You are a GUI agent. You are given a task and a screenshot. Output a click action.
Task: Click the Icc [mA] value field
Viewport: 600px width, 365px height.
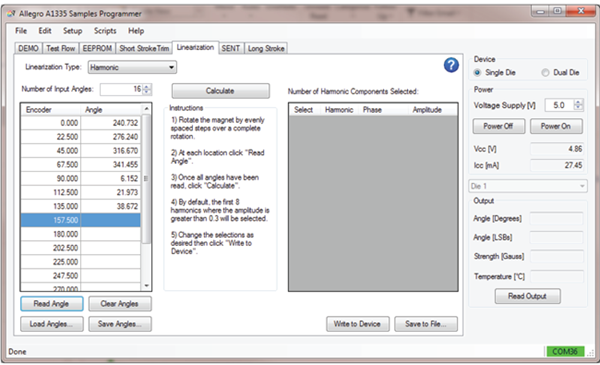coord(556,165)
